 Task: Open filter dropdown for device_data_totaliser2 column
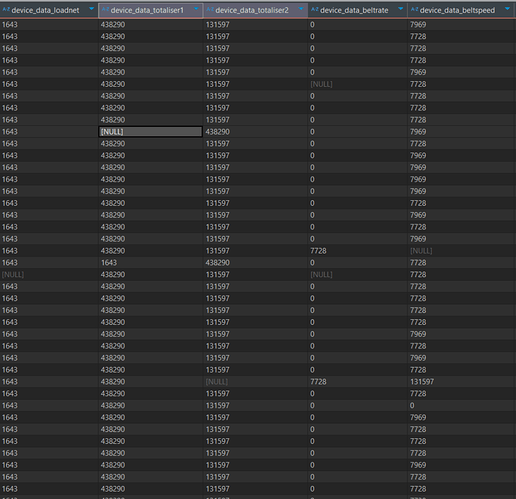point(301,9)
